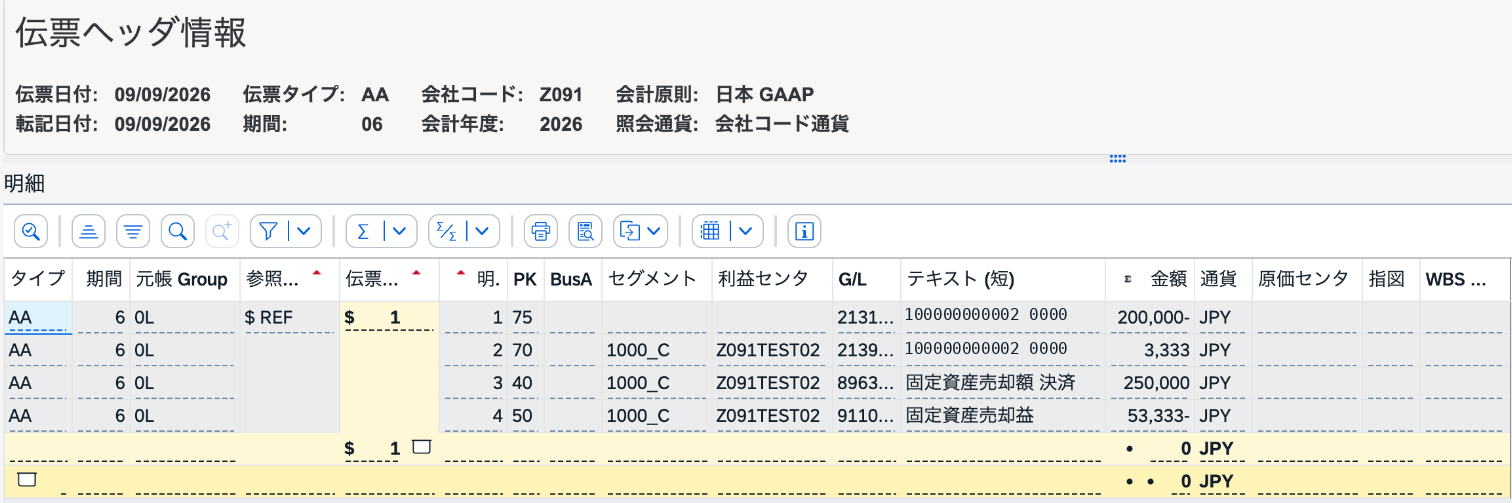Image resolution: width=1512 pixels, height=503 pixels.
Task: Click the amount cell 200,000-
Action: tap(1150, 317)
